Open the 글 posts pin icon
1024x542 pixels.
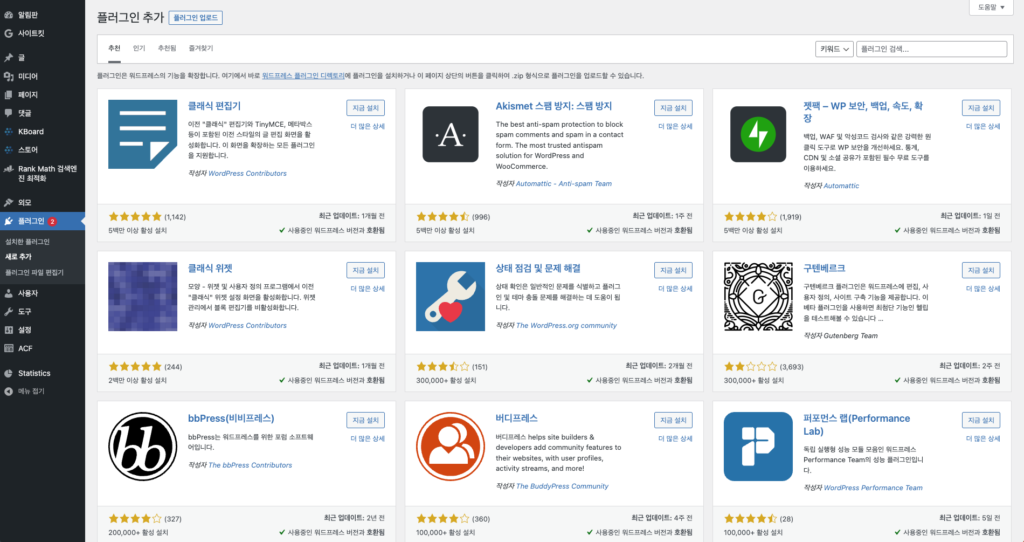[8, 57]
